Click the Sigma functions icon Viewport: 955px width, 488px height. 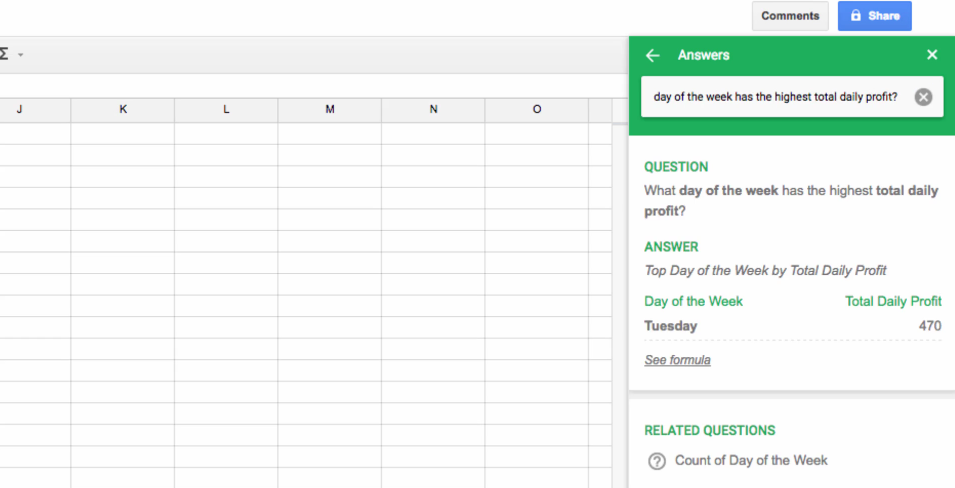click(4, 54)
